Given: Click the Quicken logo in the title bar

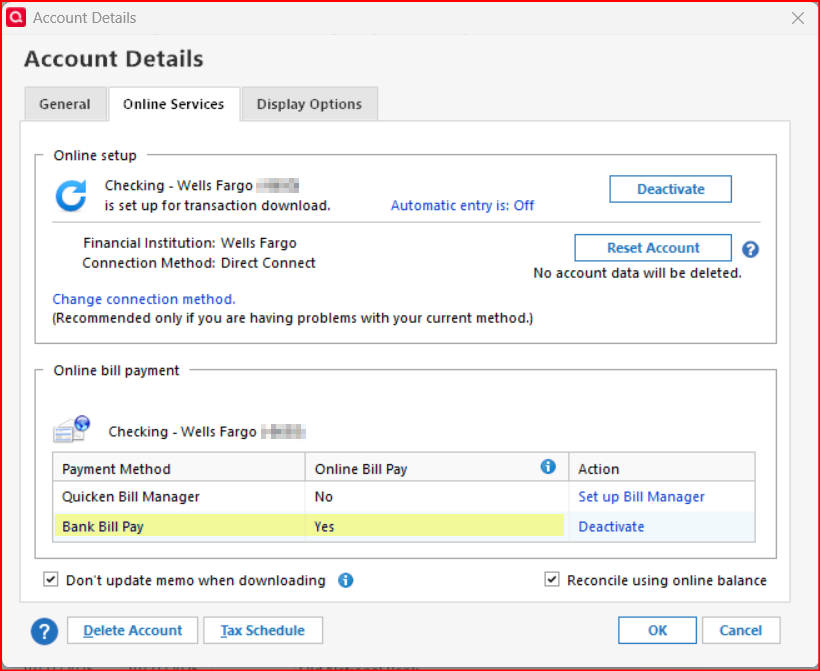Looking at the screenshot, I should tap(16, 17).
